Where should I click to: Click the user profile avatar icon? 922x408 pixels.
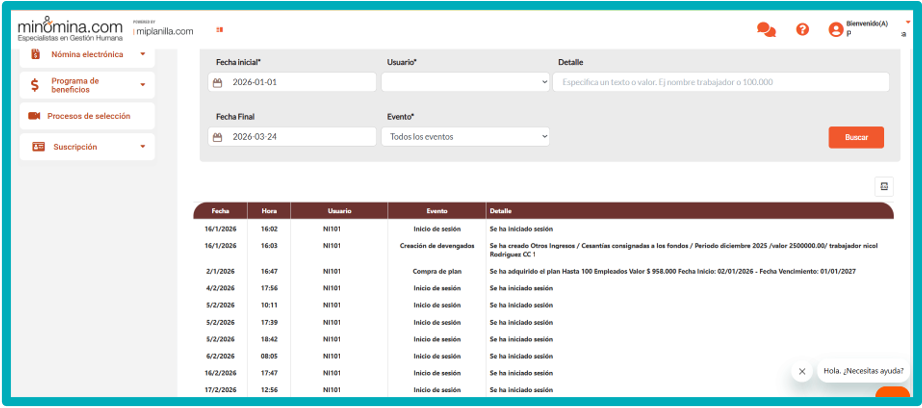pyautogui.click(x=835, y=30)
